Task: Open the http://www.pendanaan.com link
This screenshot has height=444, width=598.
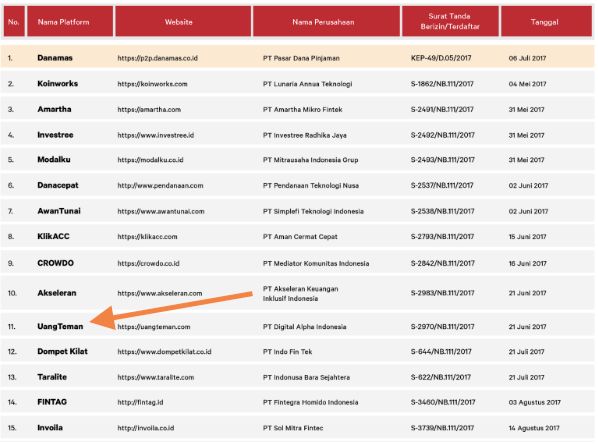Action: point(160,186)
